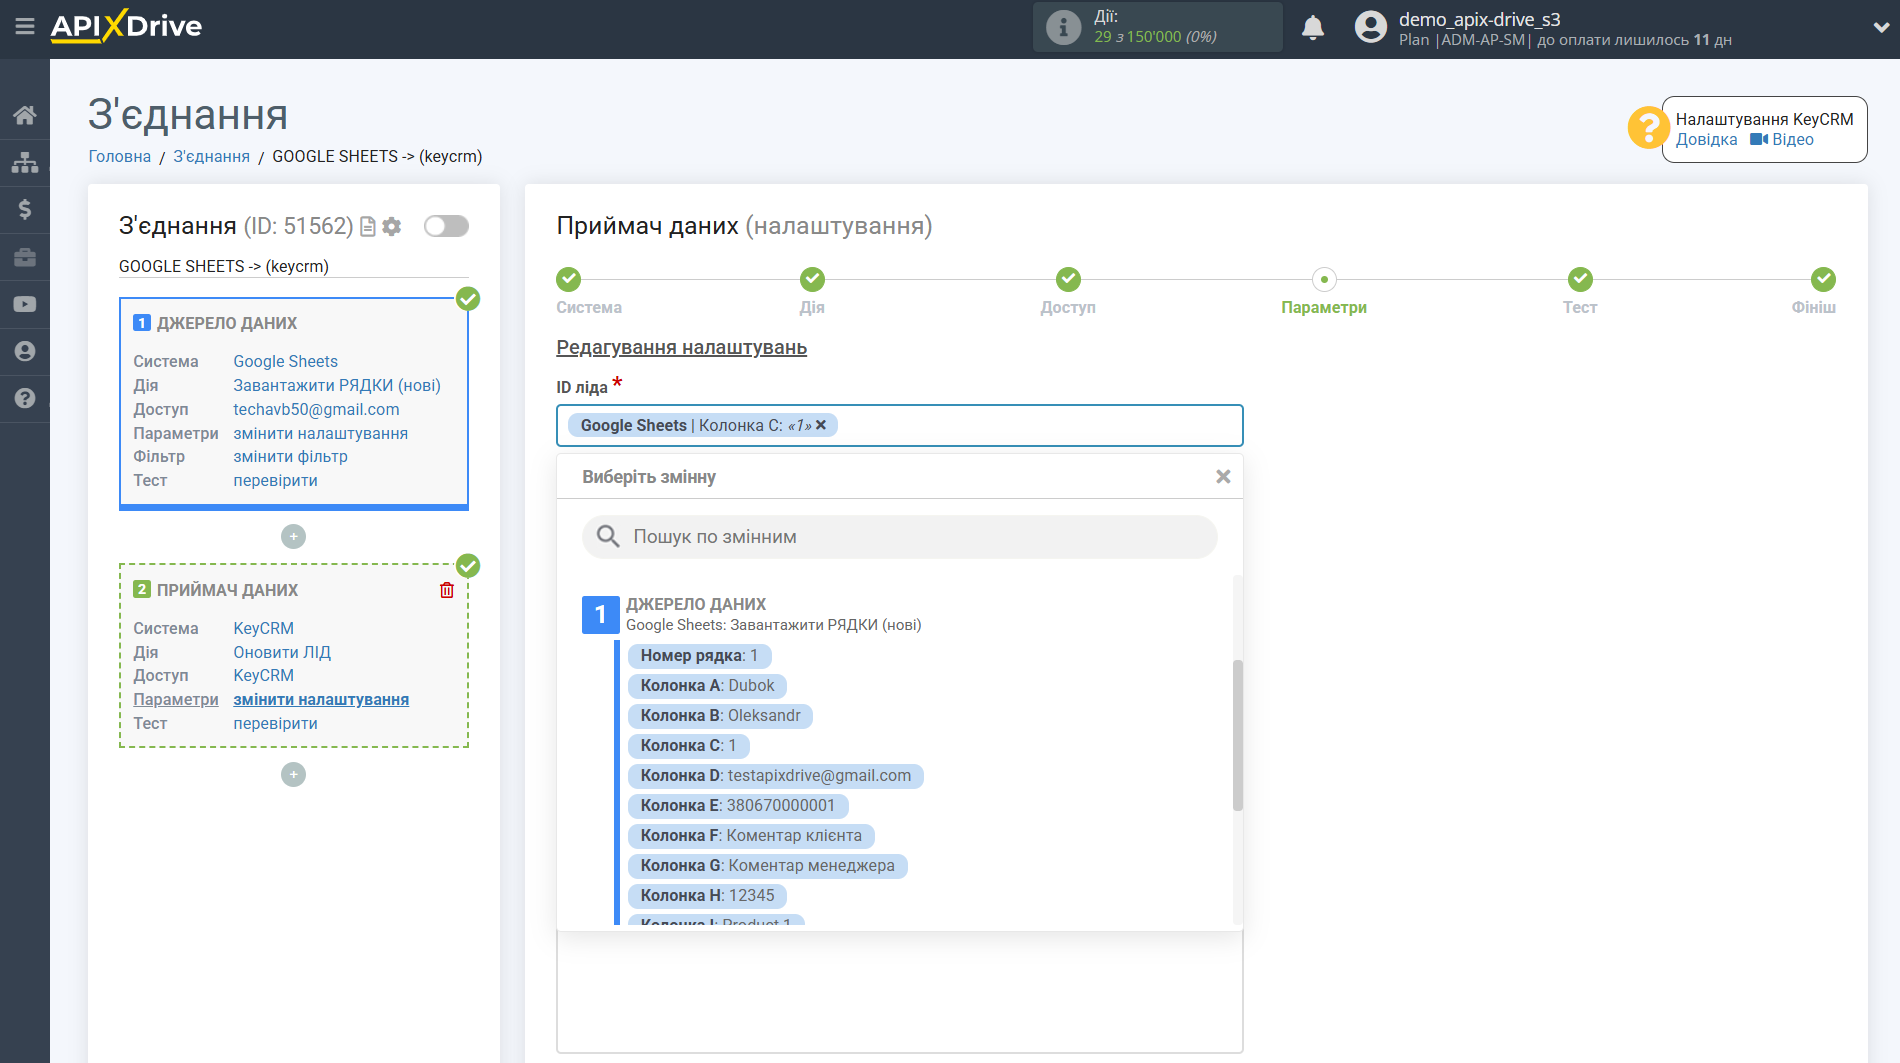This screenshot has height=1063, width=1900.
Task: Open the user profile icon in sidebar
Action: [25, 351]
